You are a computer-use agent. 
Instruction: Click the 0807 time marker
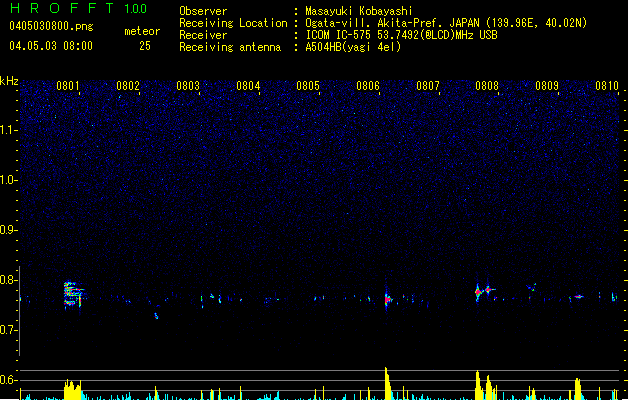click(x=428, y=86)
